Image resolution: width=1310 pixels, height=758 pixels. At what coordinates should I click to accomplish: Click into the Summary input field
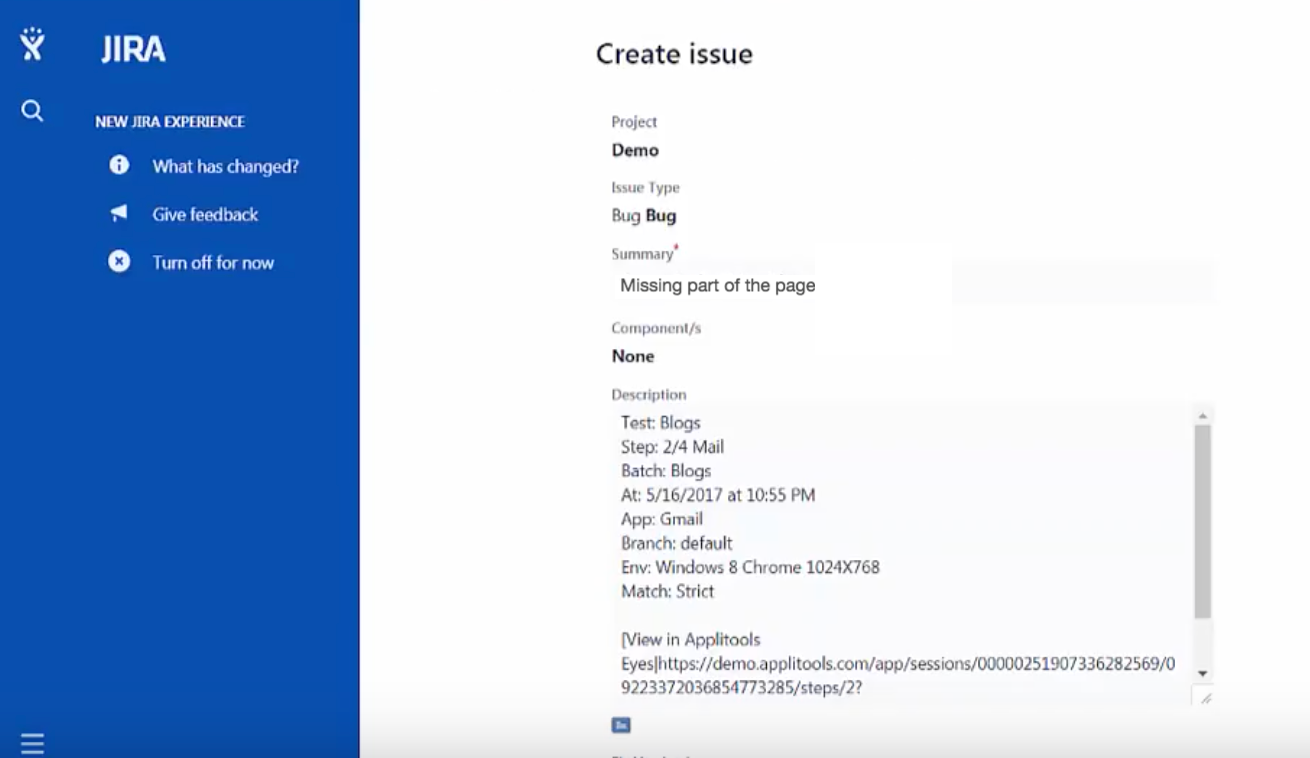click(x=913, y=285)
